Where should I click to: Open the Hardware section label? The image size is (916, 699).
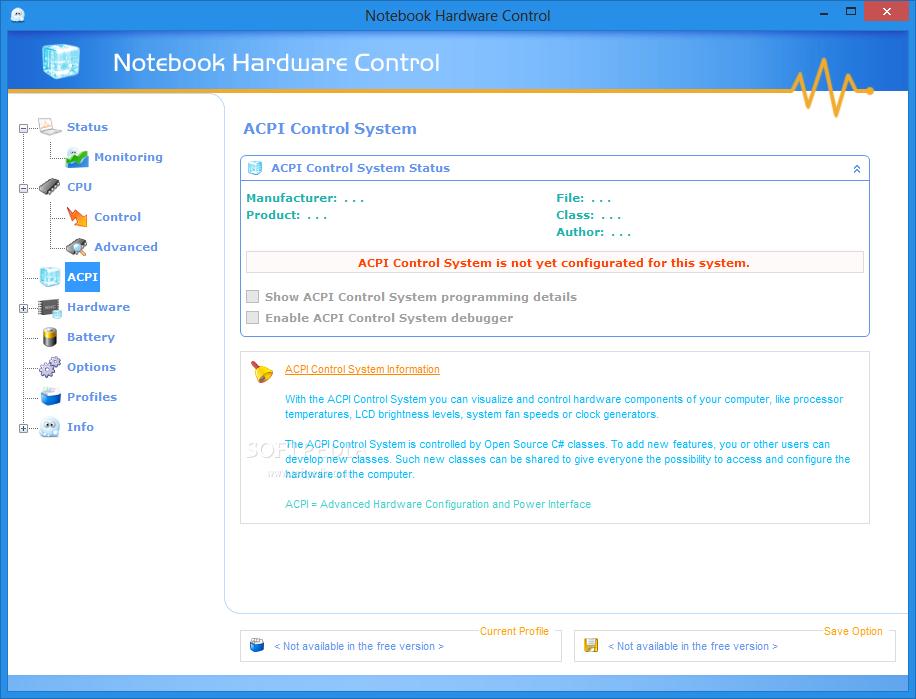98,307
